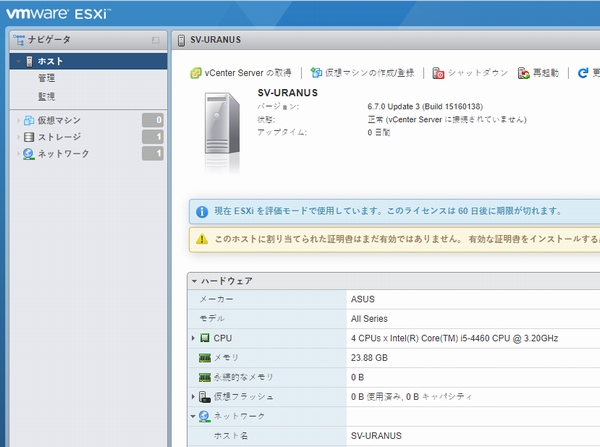Click the All Series model value
Image resolution: width=600 pixels, height=447 pixels.
click(369, 319)
